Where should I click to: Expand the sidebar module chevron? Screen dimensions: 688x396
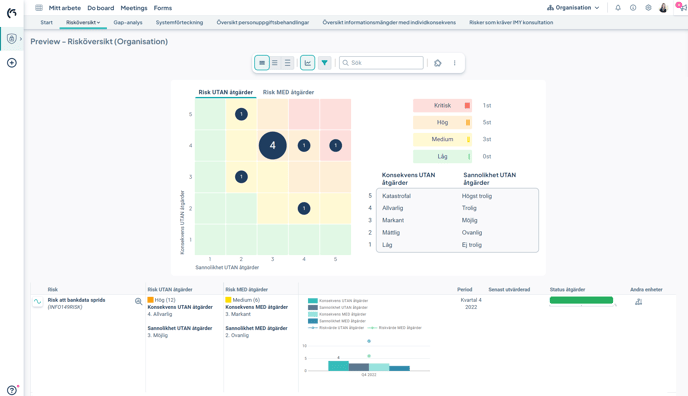[x=21, y=39]
